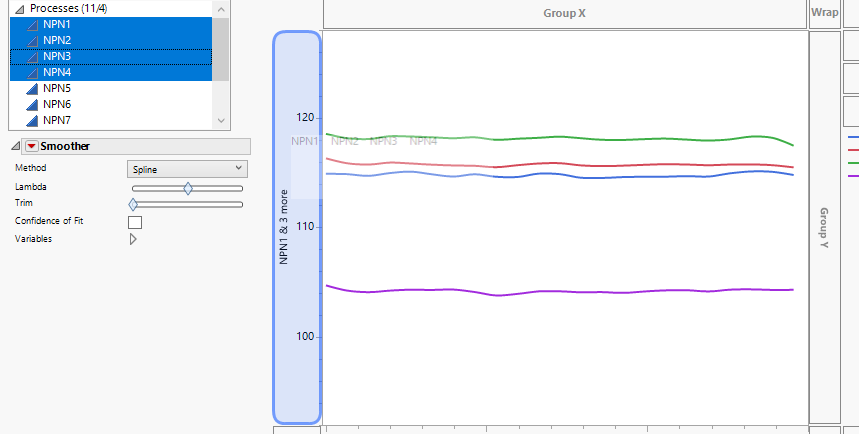Viewport: 859px width, 434px height.
Task: Click the Group Y drop zone
Action: (x=824, y=227)
